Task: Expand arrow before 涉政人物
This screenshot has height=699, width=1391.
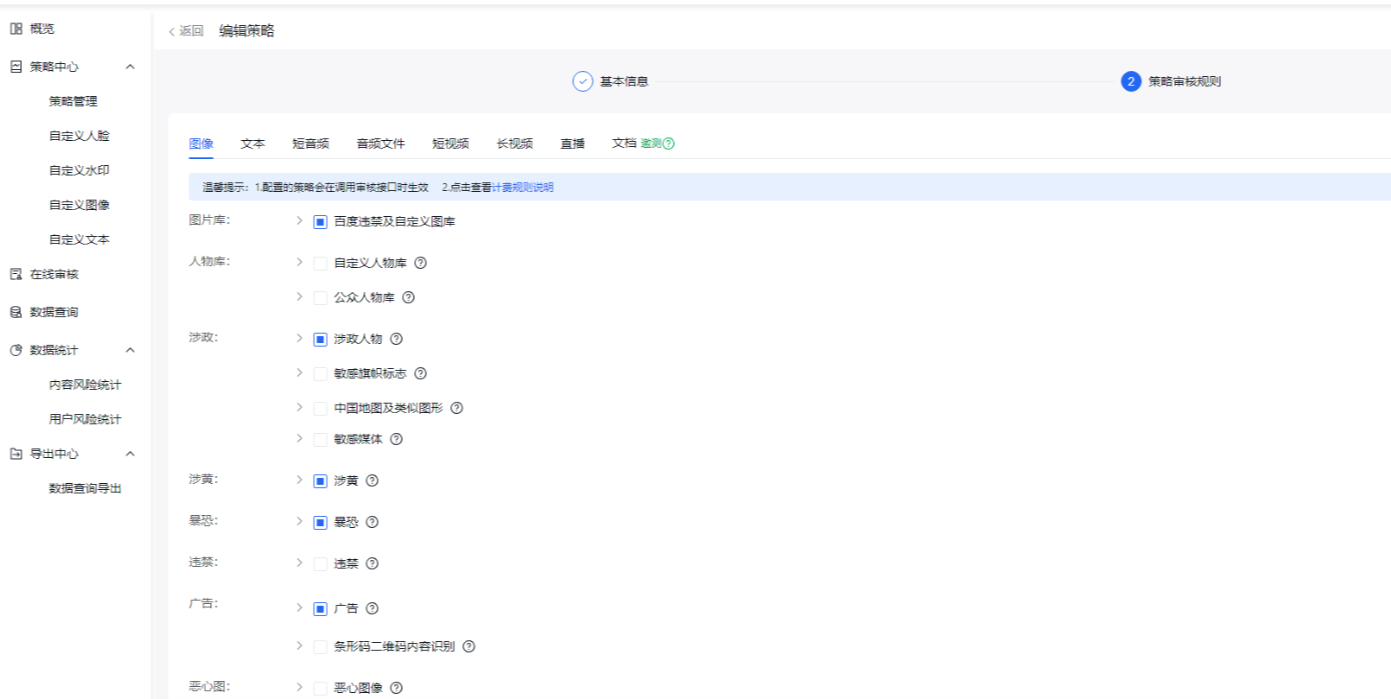Action: [x=299, y=338]
